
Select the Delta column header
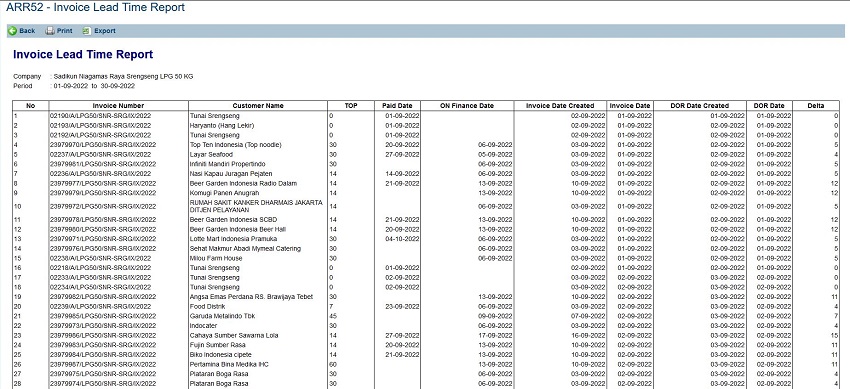tap(816, 106)
